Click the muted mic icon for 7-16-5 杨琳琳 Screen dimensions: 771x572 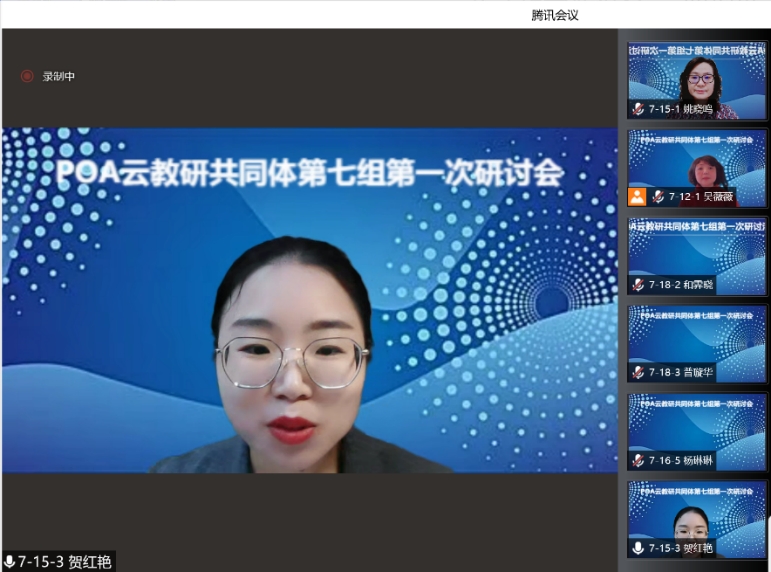pos(638,460)
